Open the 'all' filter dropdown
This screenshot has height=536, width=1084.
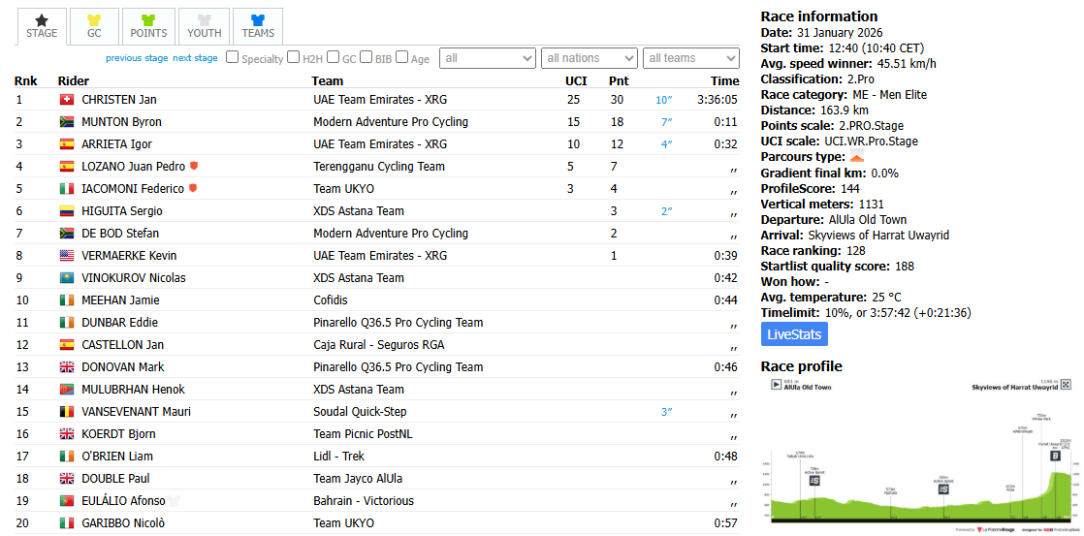(x=488, y=58)
